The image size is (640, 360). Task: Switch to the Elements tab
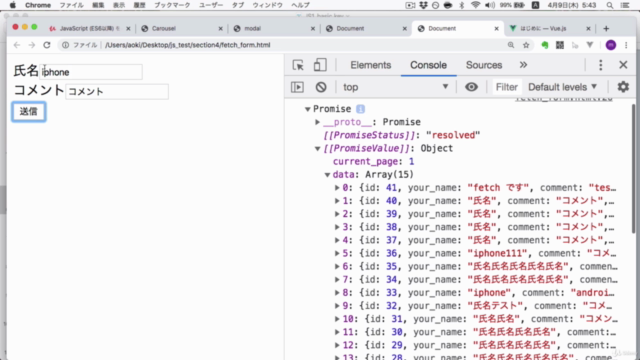(371, 65)
